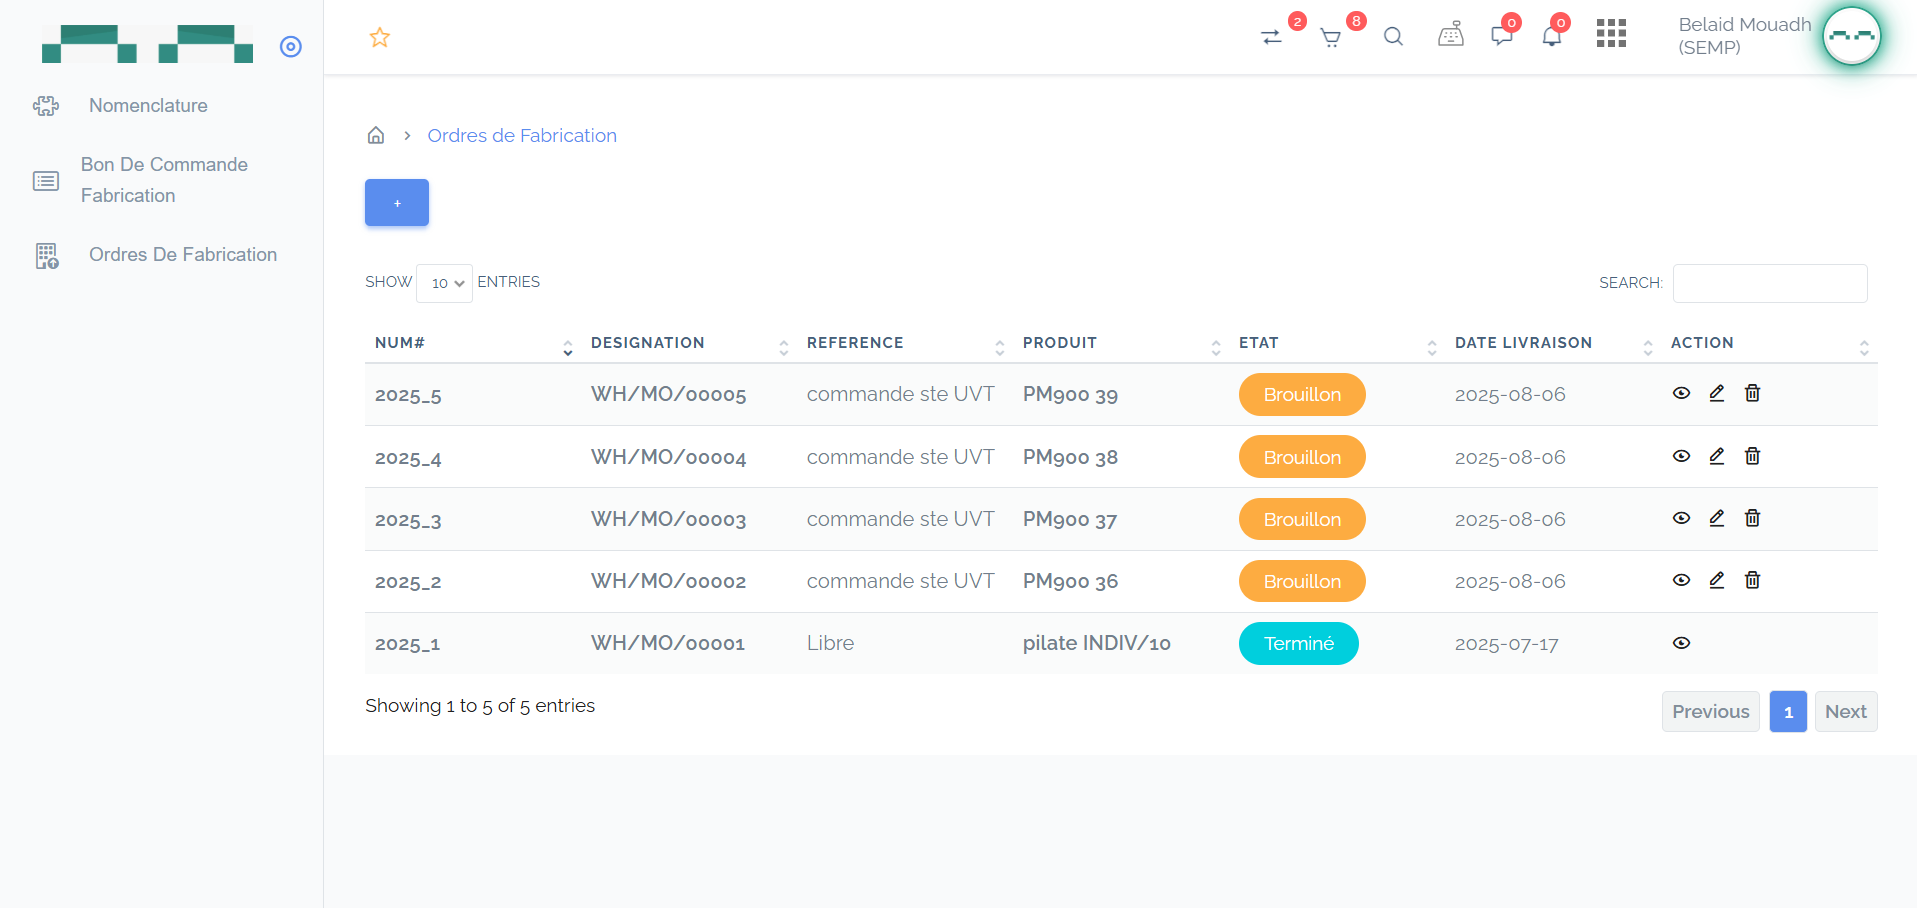The image size is (1917, 908).
Task: Delete order 2025_3 with trash icon
Action: click(1752, 518)
